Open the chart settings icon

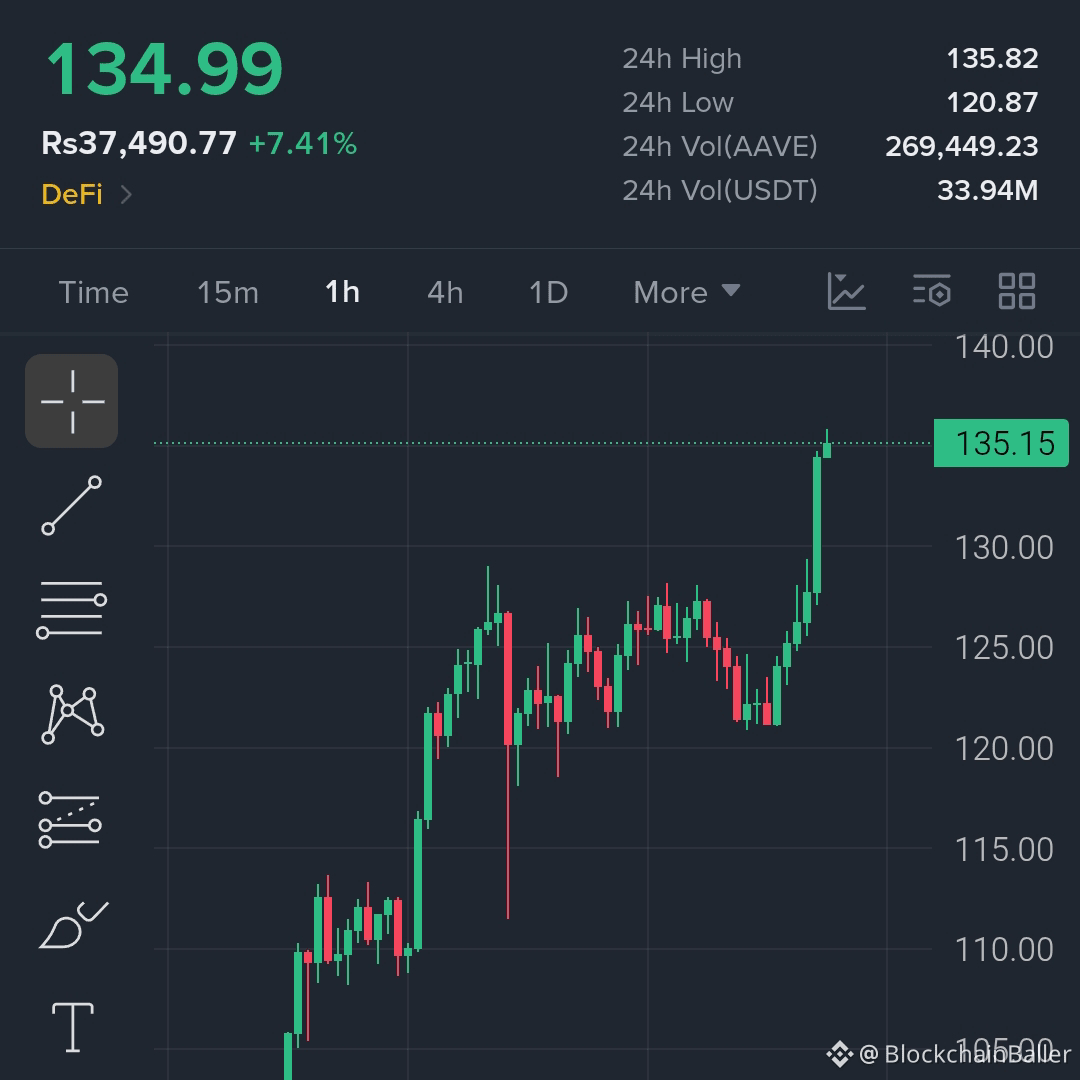(x=932, y=291)
